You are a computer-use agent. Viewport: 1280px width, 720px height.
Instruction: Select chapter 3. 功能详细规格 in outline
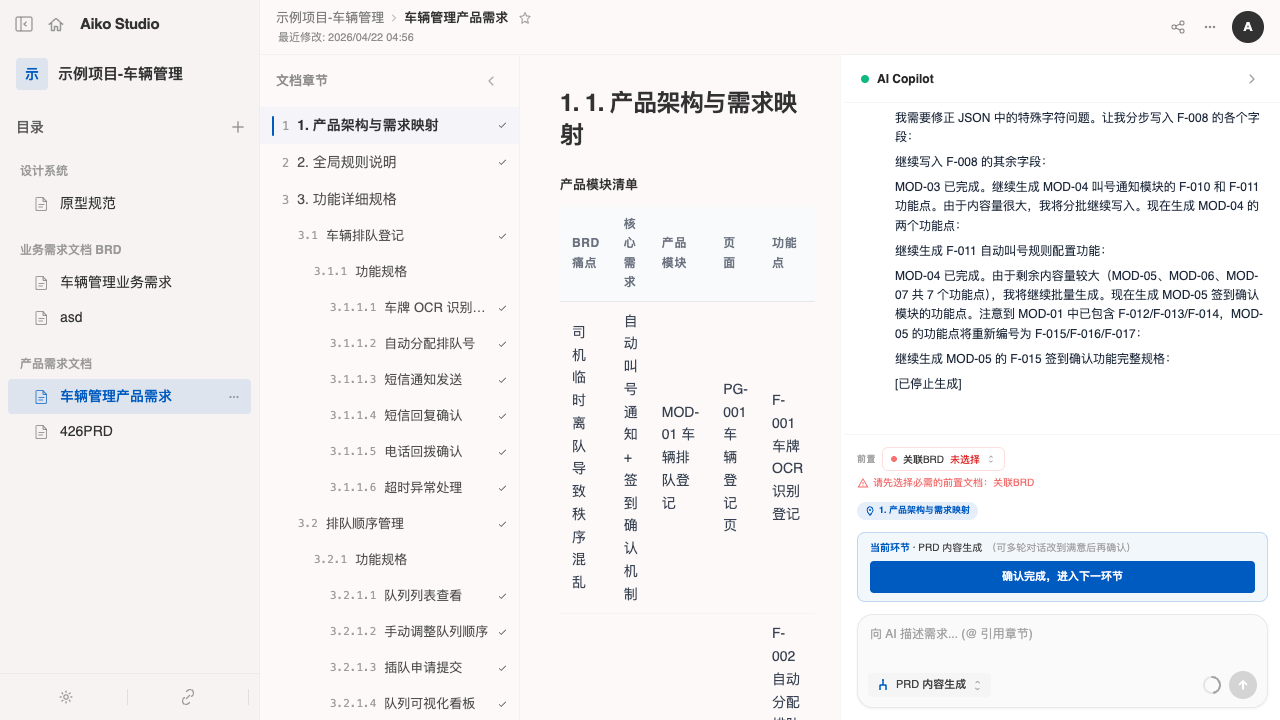pos(390,199)
